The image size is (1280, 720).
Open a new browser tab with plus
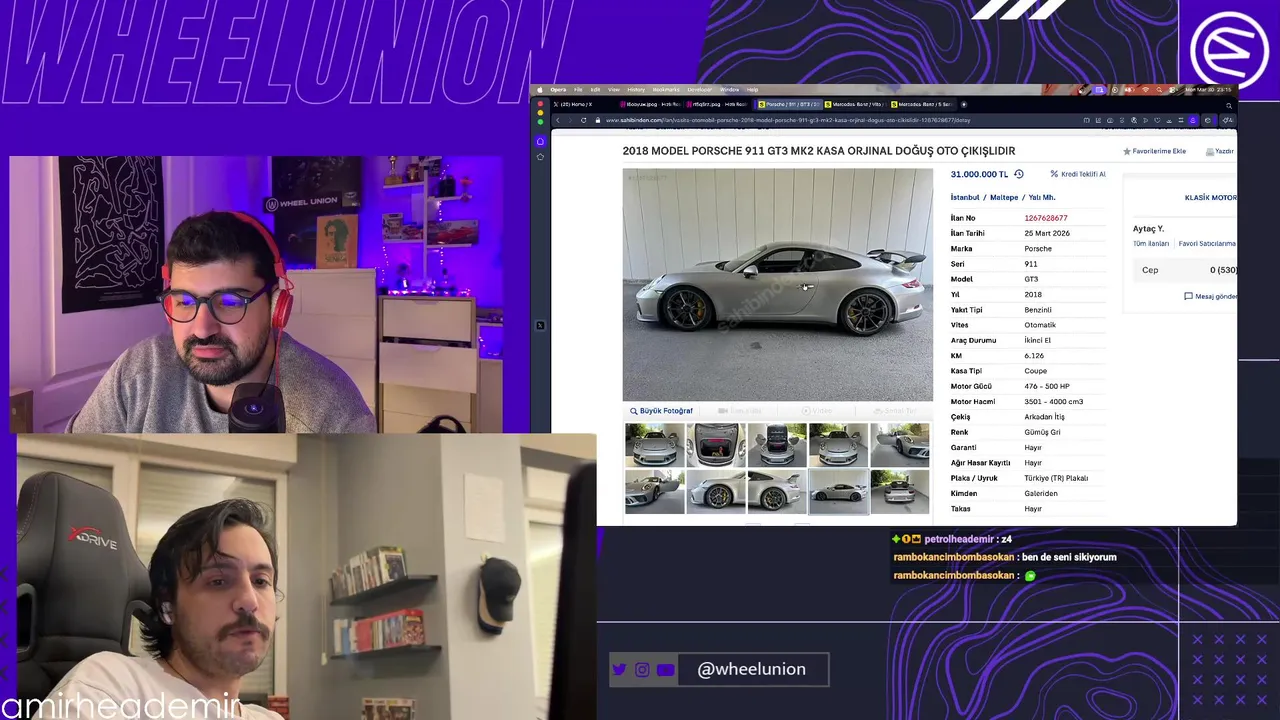pos(964,104)
